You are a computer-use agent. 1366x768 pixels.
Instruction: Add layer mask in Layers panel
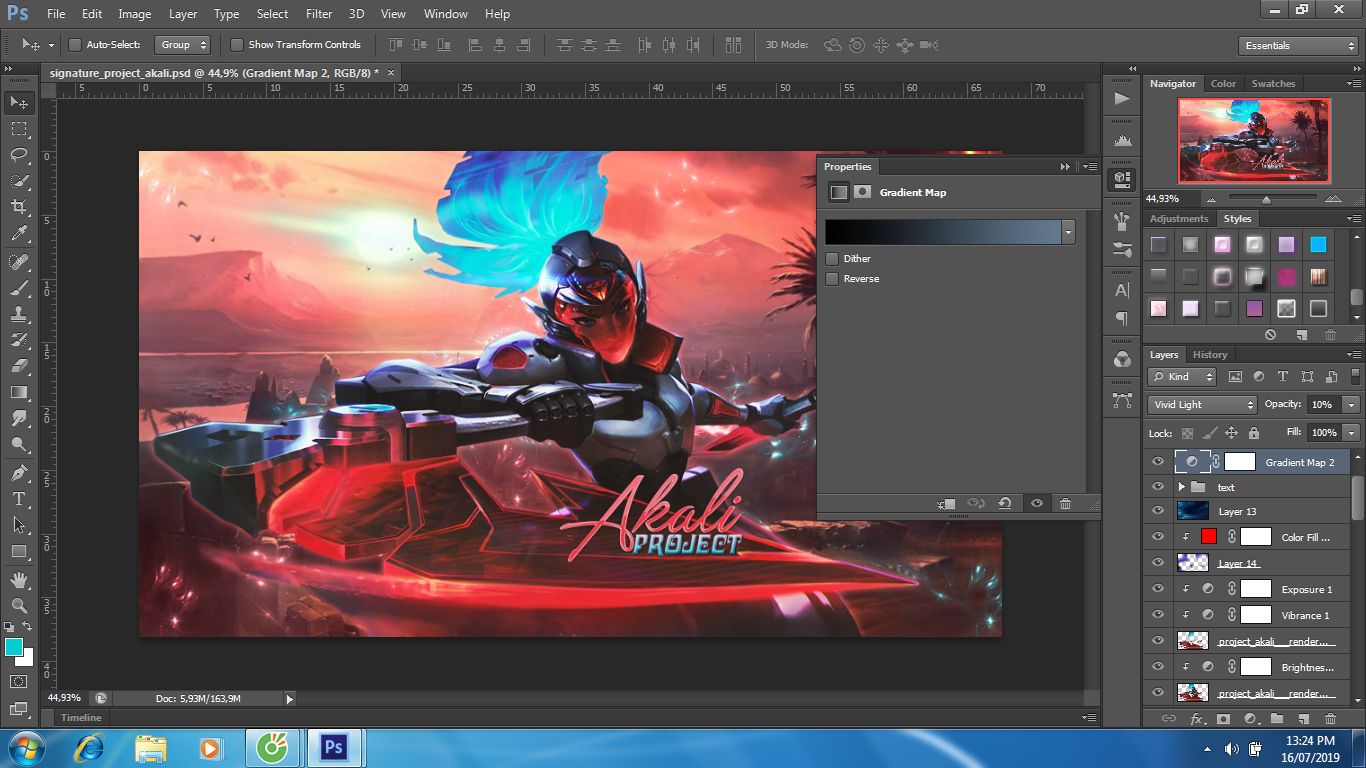click(x=1223, y=718)
